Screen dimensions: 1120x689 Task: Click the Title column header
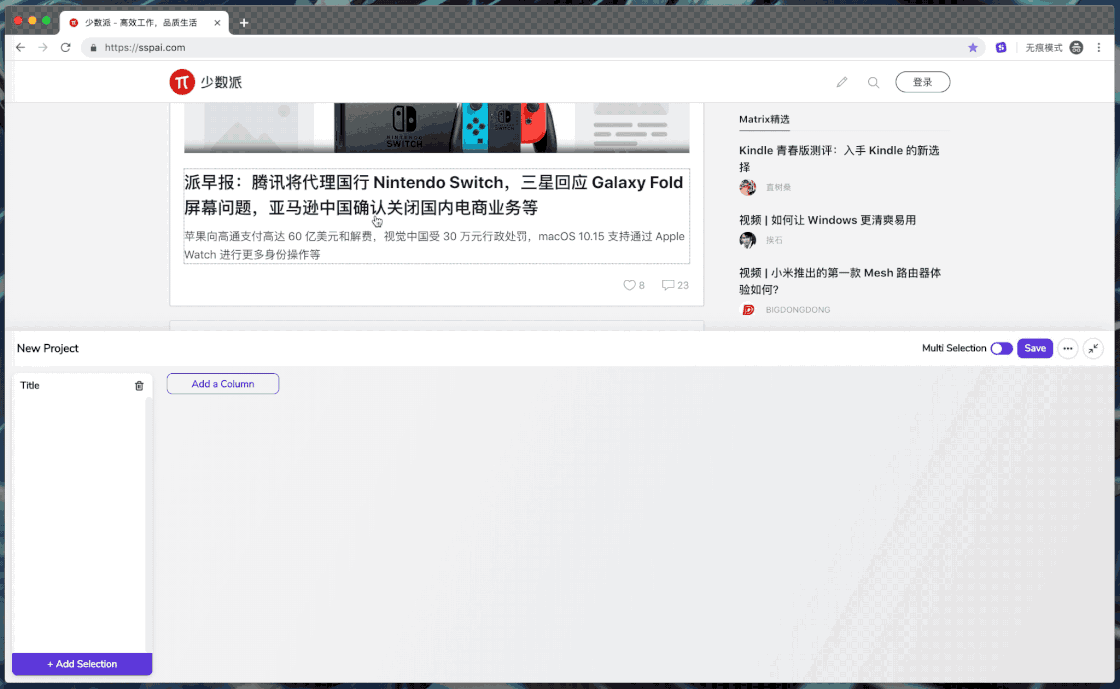coord(30,386)
